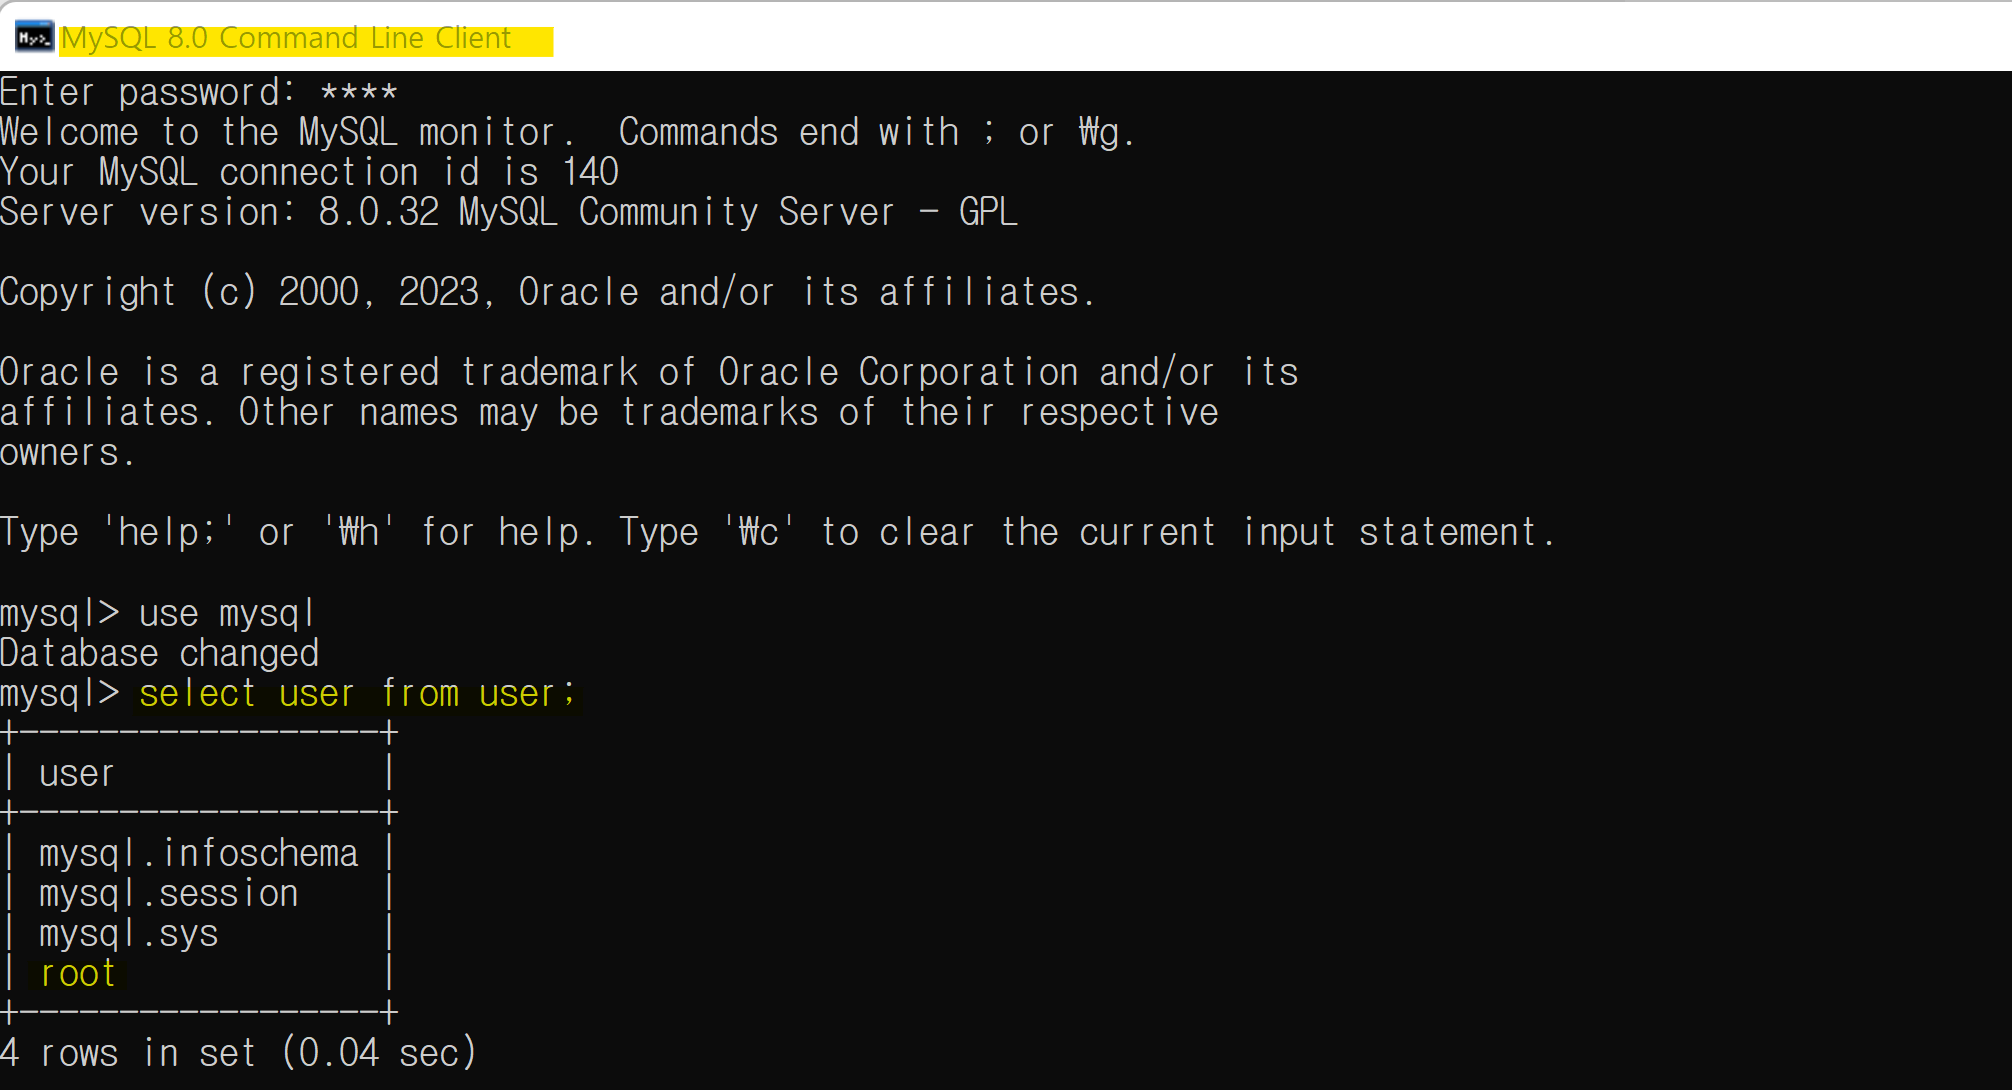Click the 'Server version: 8.0.32' line
2012x1090 pixels.
509,212
